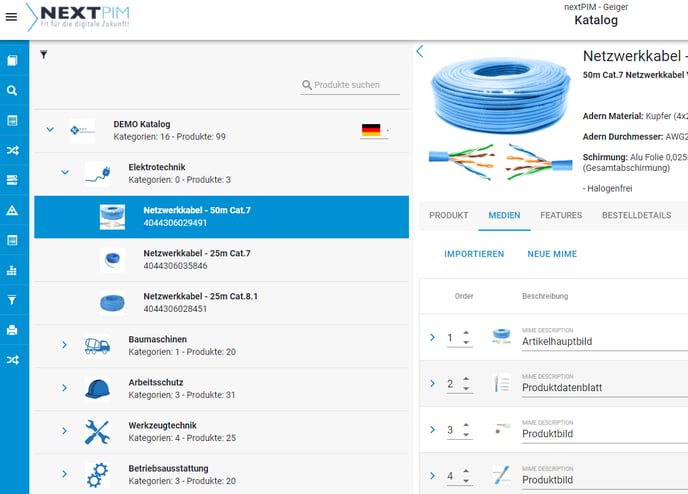Select Netzwerkkabel - 50m Cat.7 product row
Screen dimensions: 688x494
click(222, 217)
